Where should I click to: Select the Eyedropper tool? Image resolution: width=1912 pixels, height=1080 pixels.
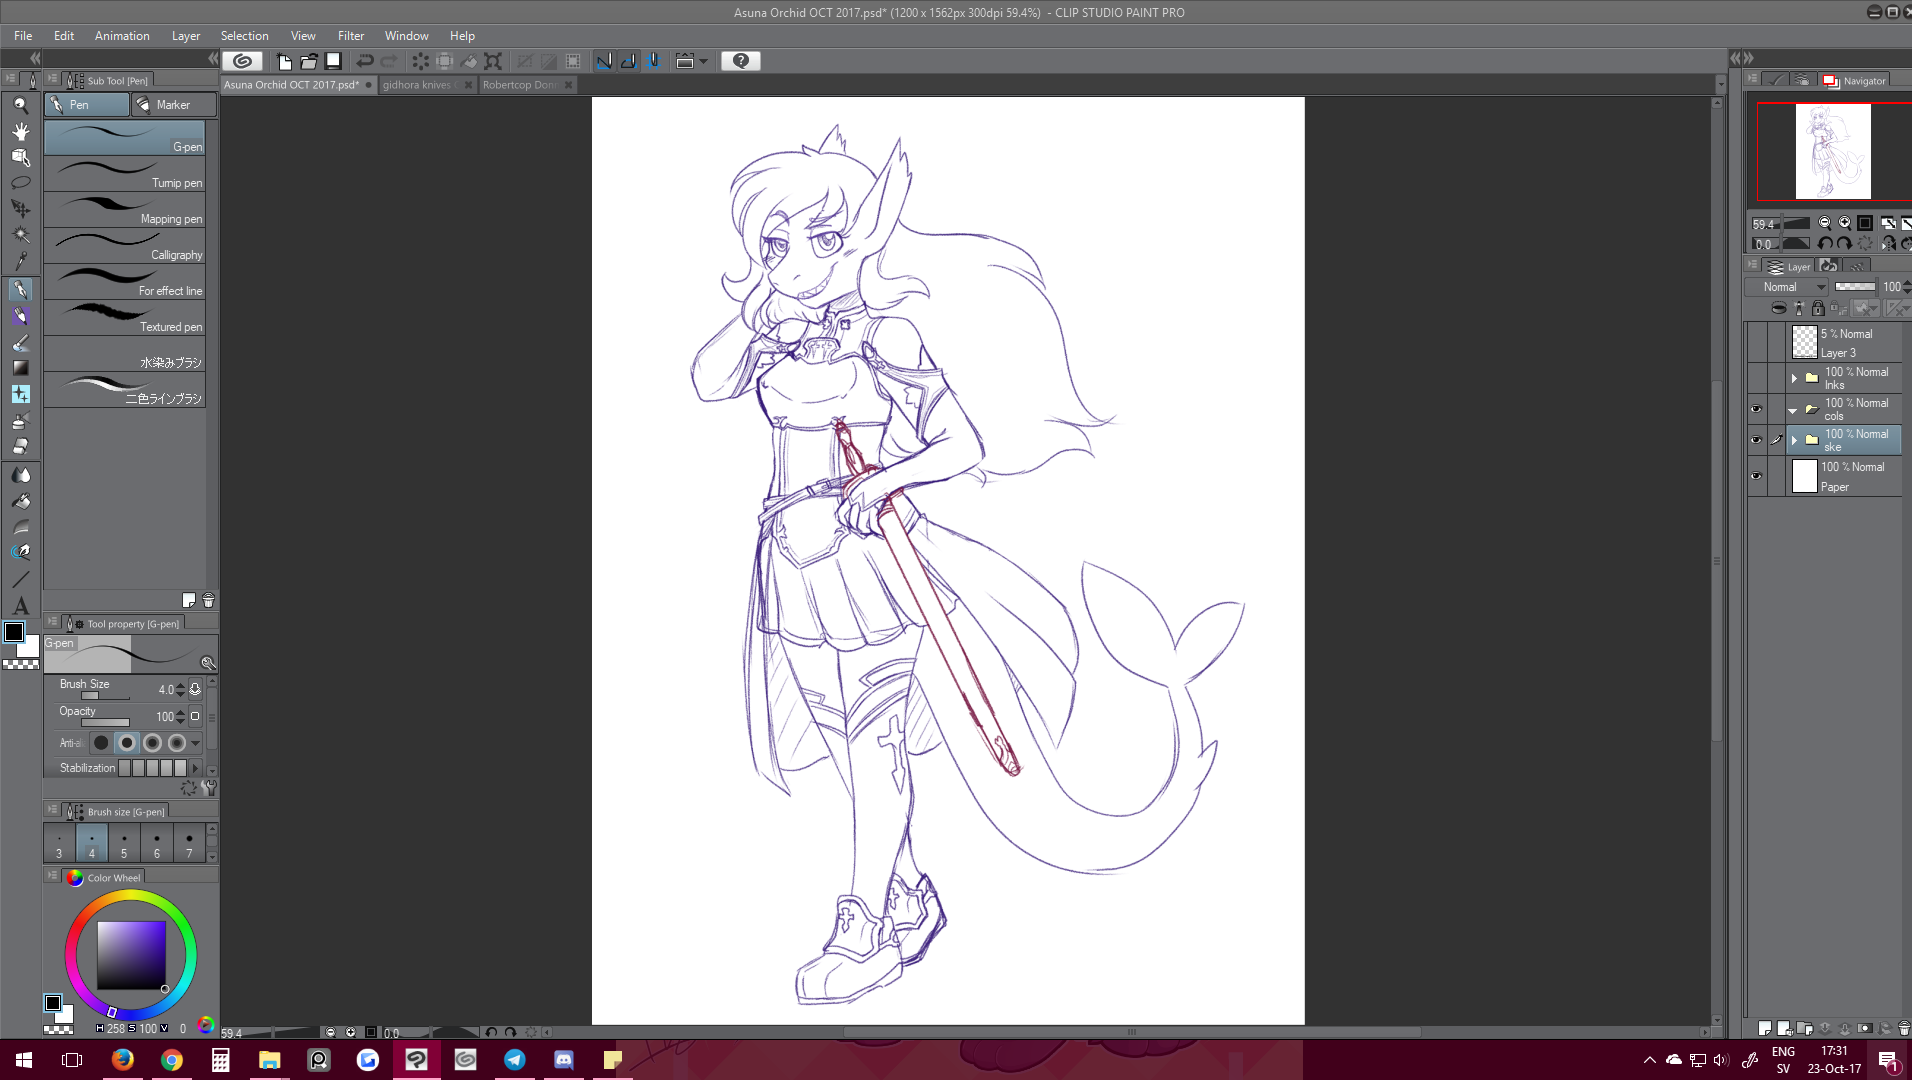click(20, 261)
